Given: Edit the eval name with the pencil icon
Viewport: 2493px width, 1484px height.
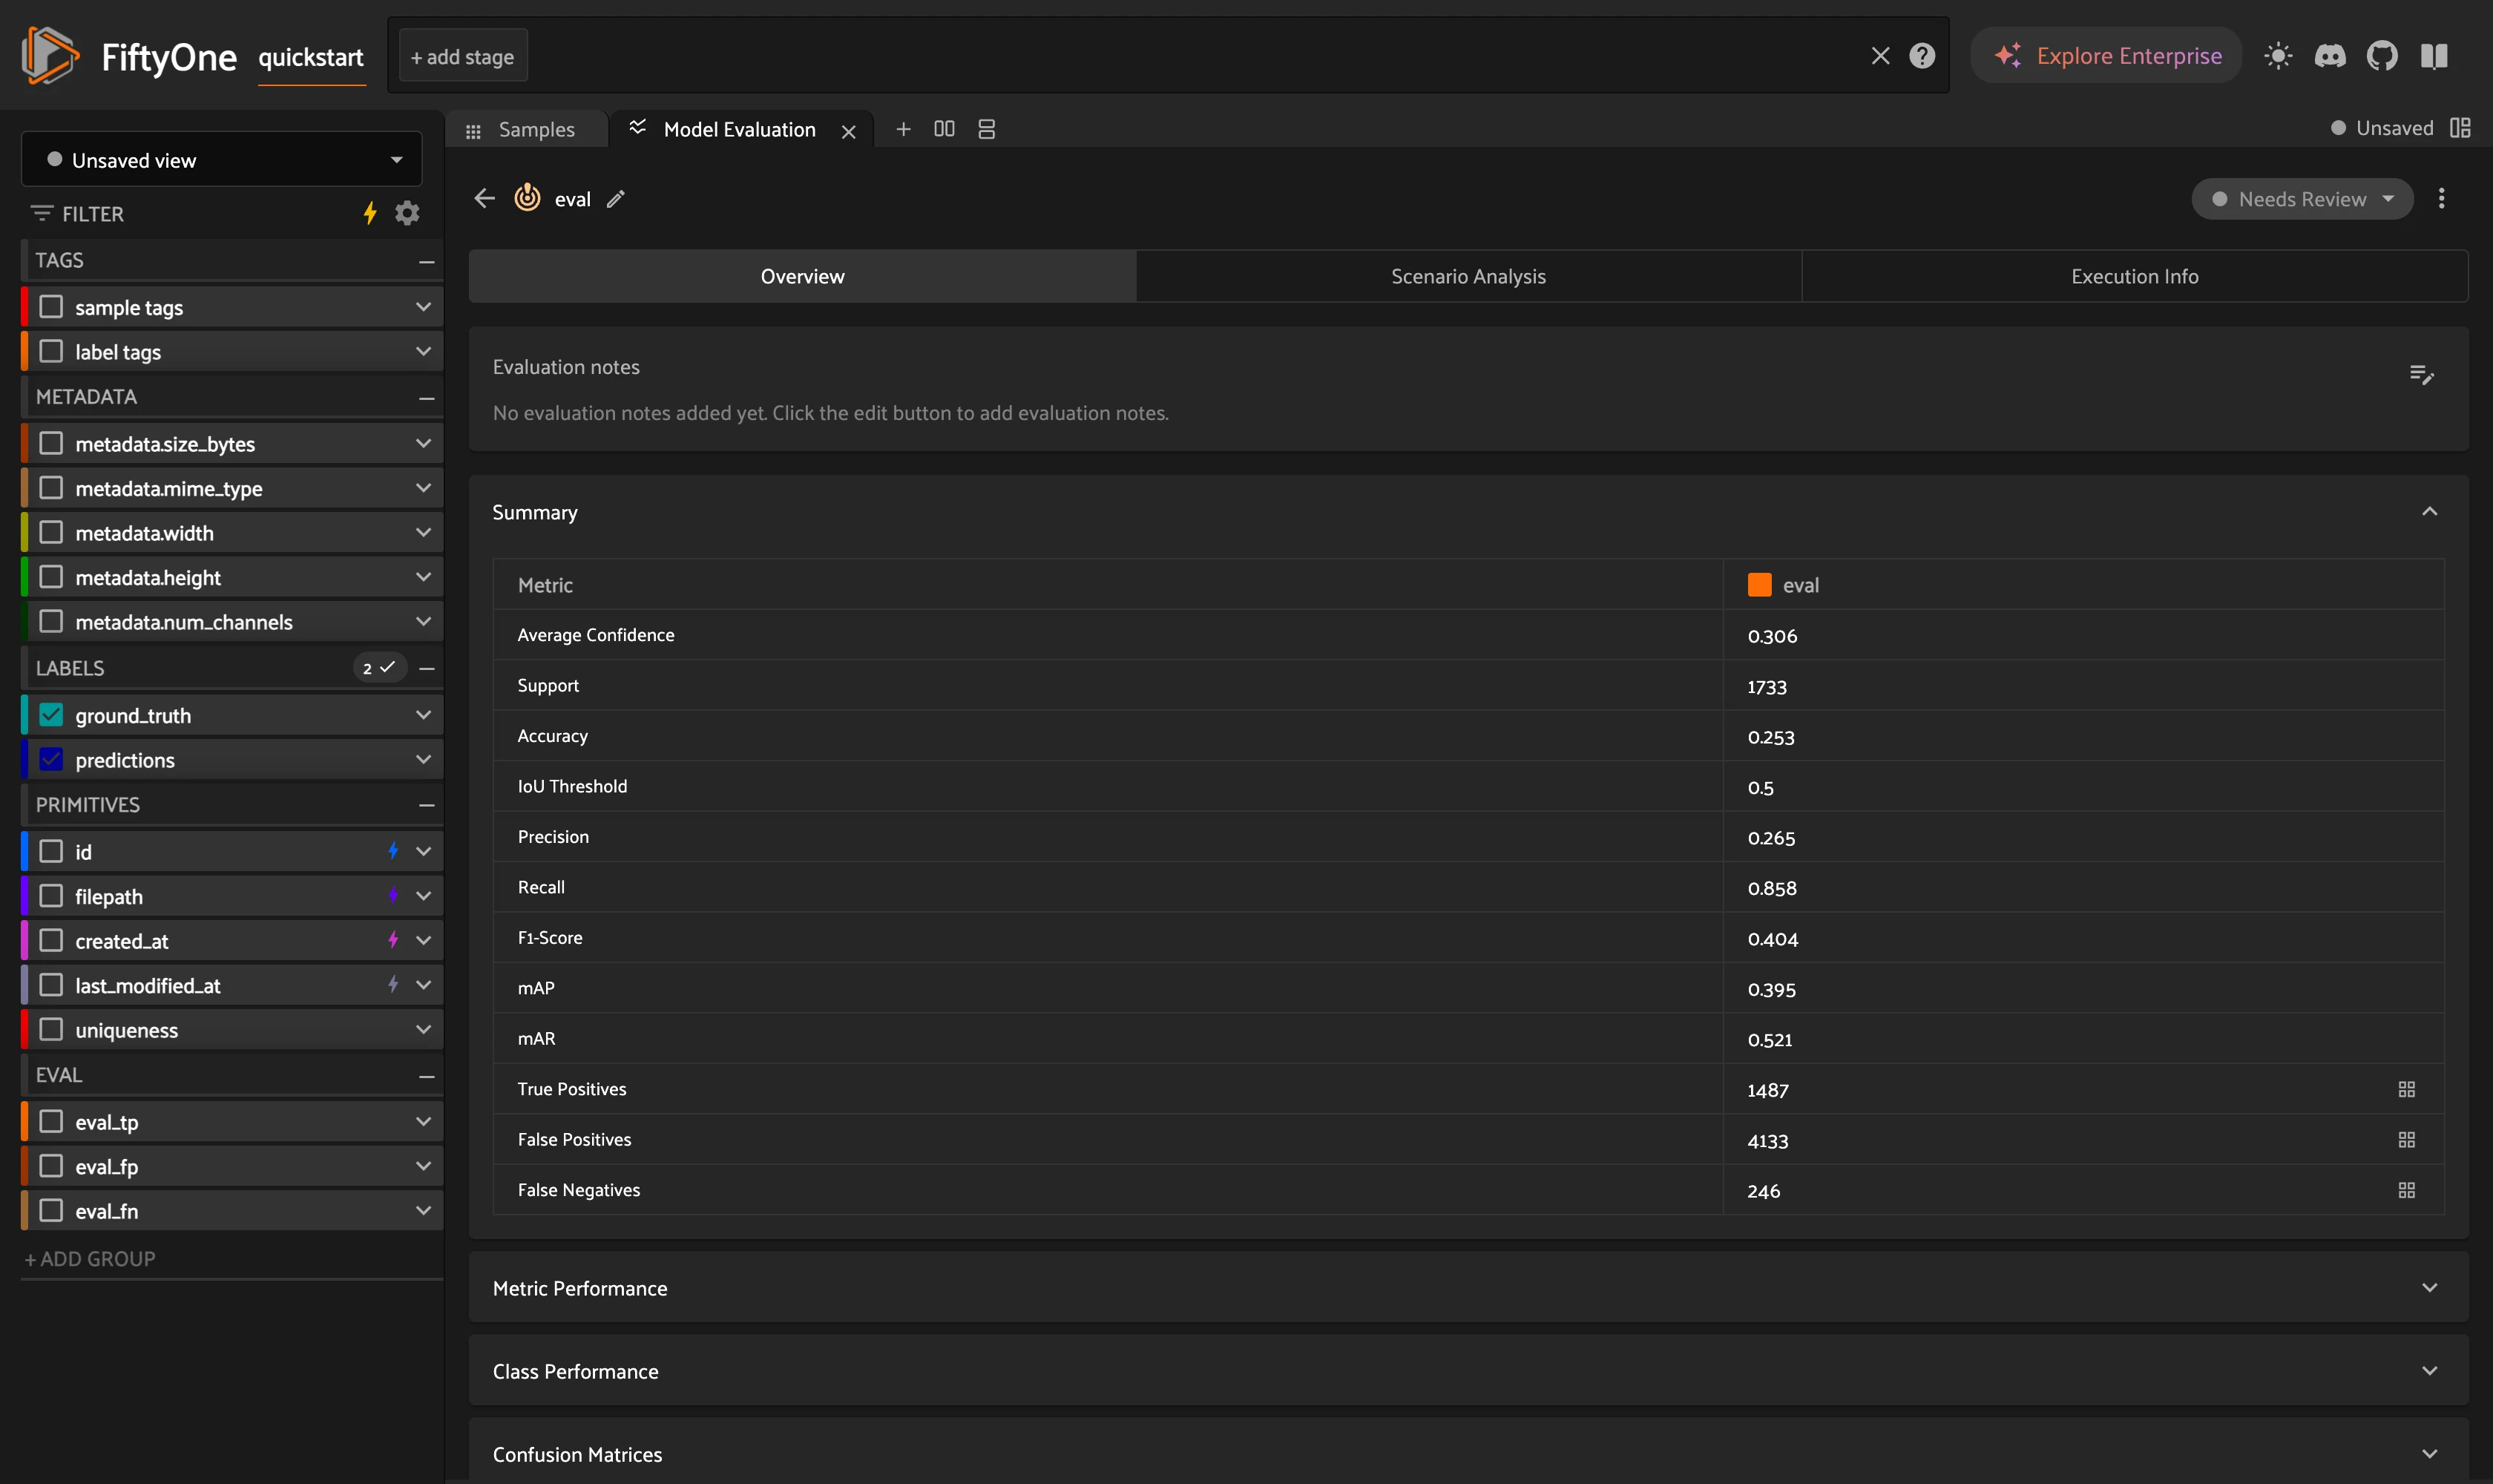Looking at the screenshot, I should pos(616,199).
